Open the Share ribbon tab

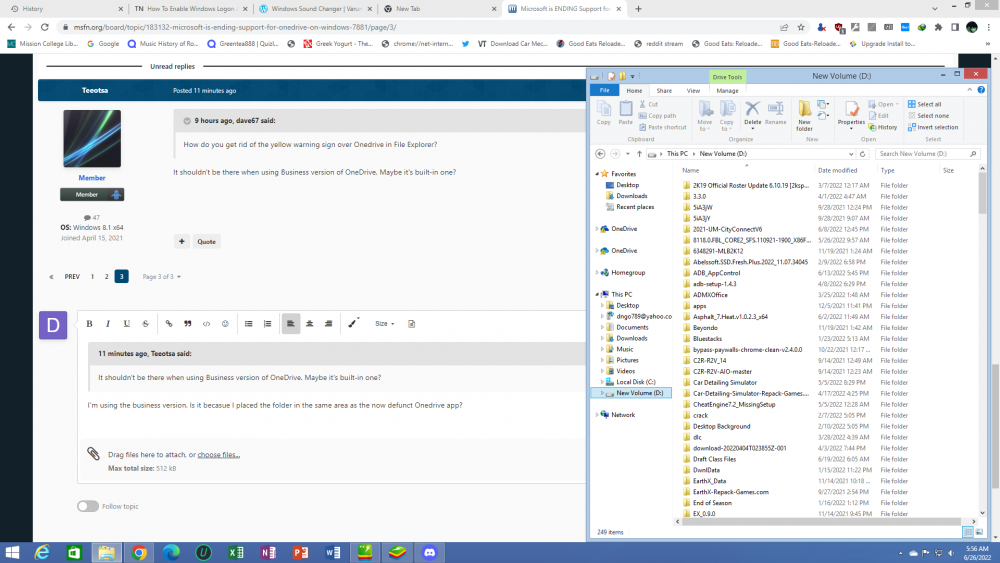coord(664,90)
